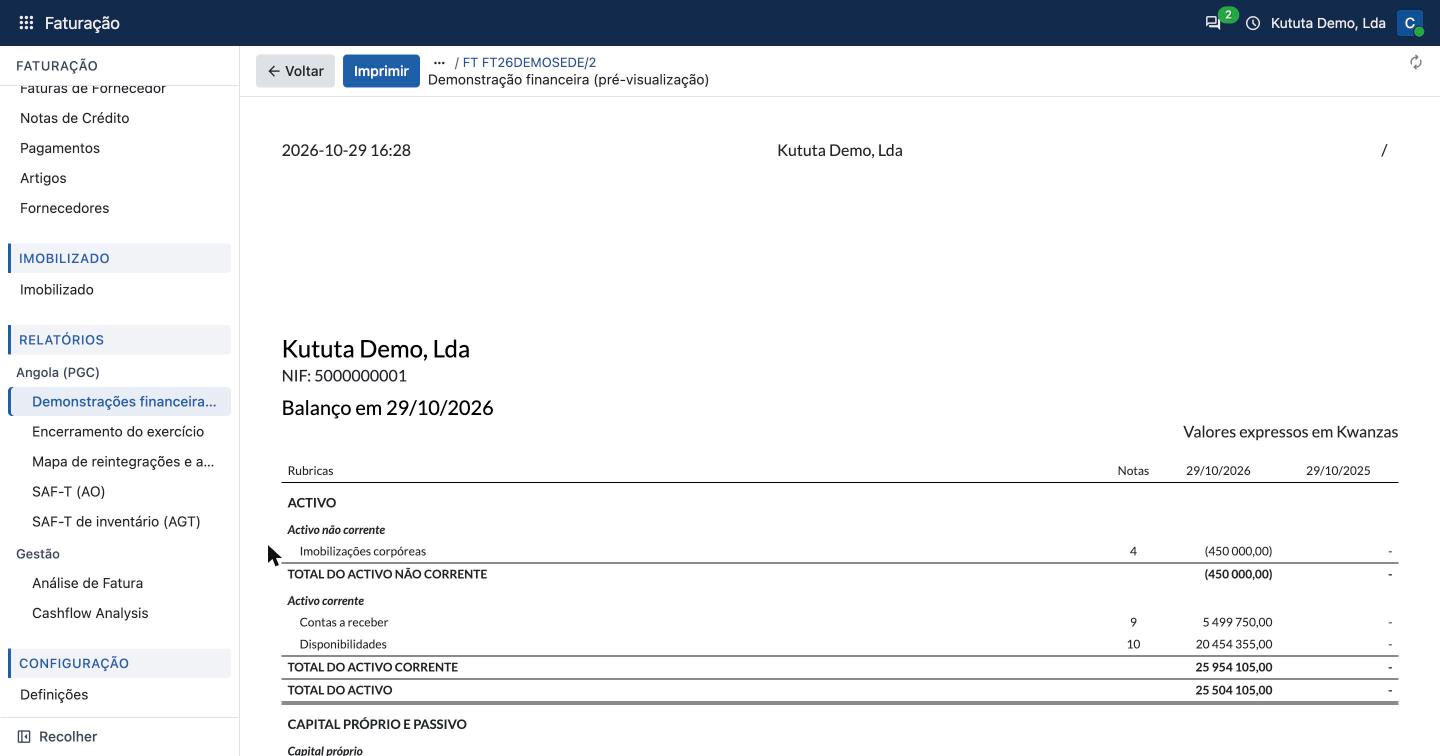1440x756 pixels.
Task: Click the IMOBILIZADO section header
Action: [119, 258]
